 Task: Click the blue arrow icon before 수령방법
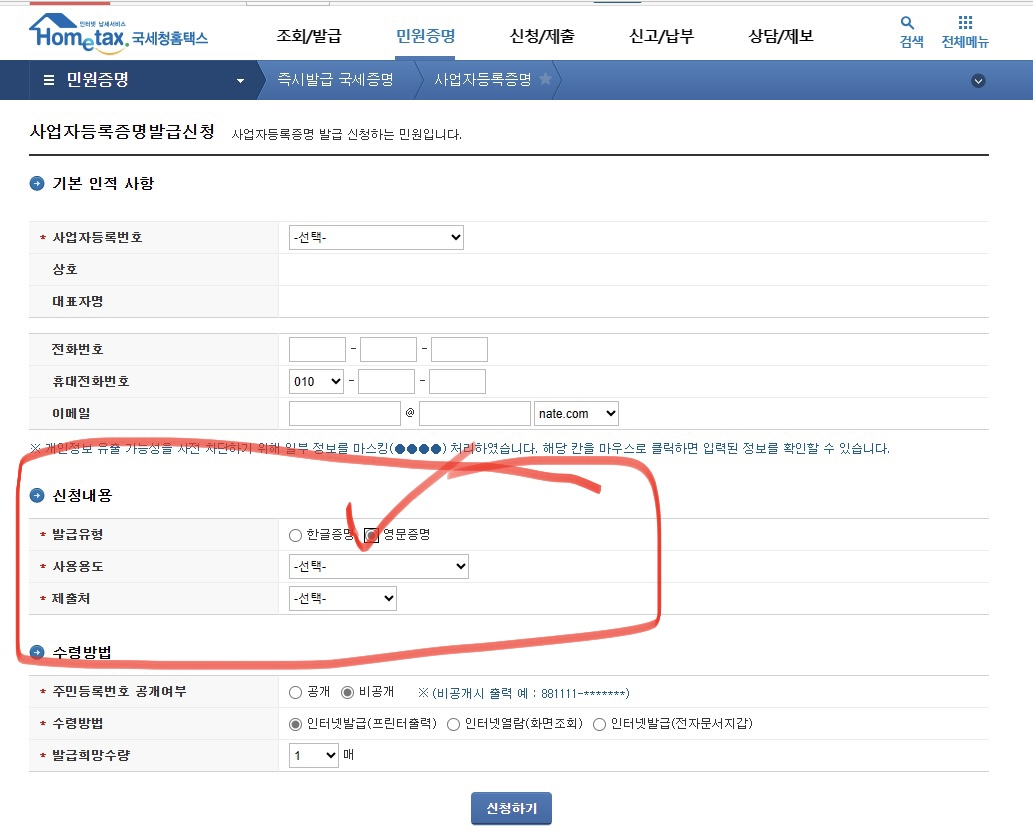36,651
